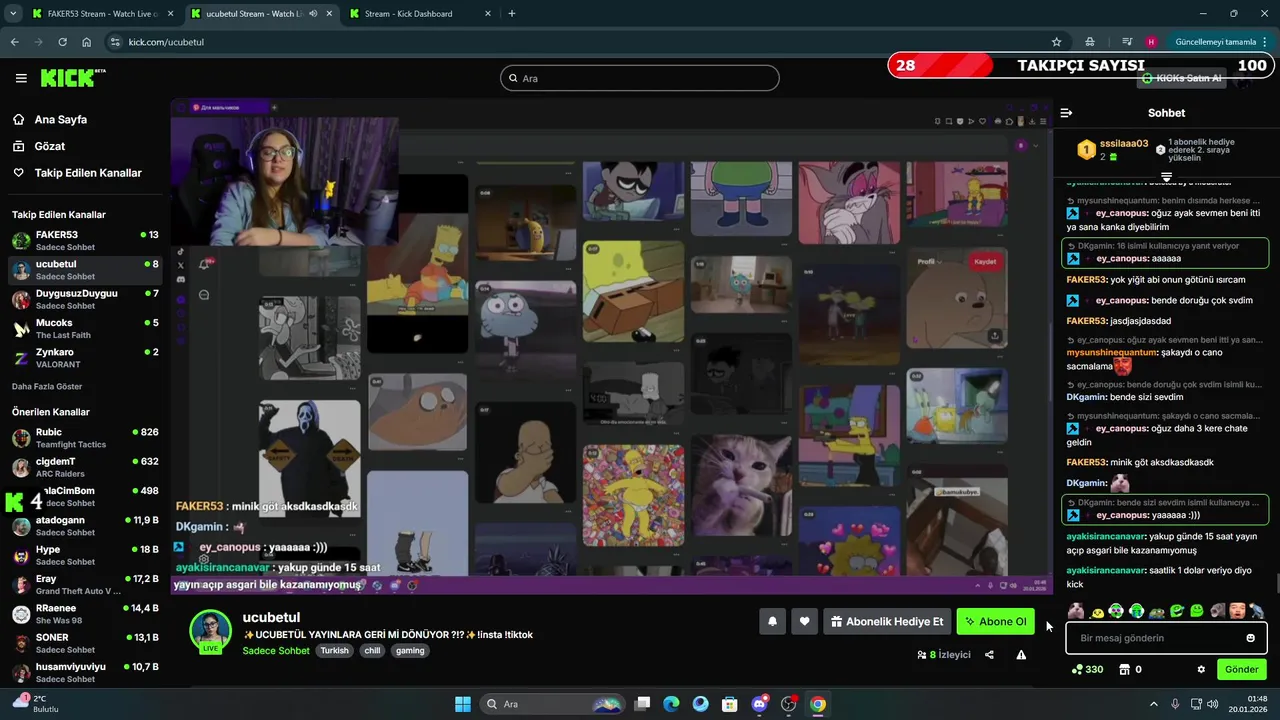Viewport: 1280px width, 720px height.
Task: Open Windows Start menu
Action: click(x=463, y=704)
